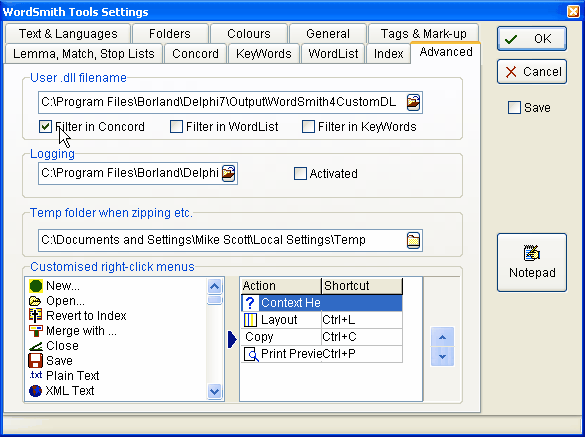This screenshot has width=585, height=437.
Task: Click the Ctrl+C shortcut cell
Action: pos(362,337)
